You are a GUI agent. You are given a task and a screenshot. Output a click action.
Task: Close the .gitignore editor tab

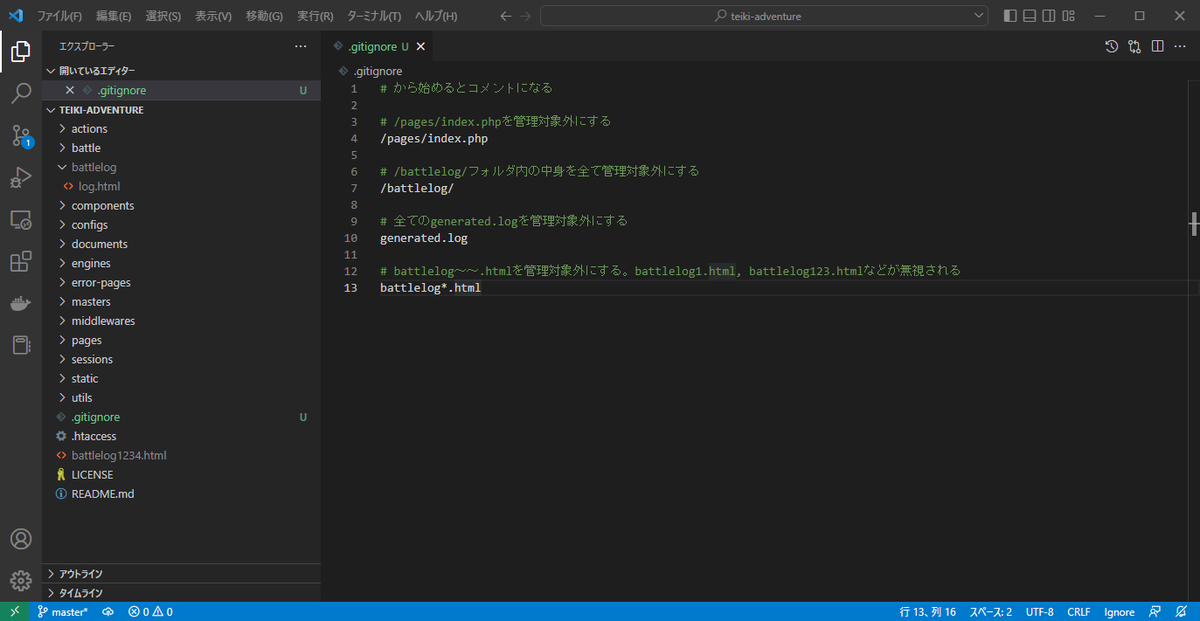click(421, 46)
